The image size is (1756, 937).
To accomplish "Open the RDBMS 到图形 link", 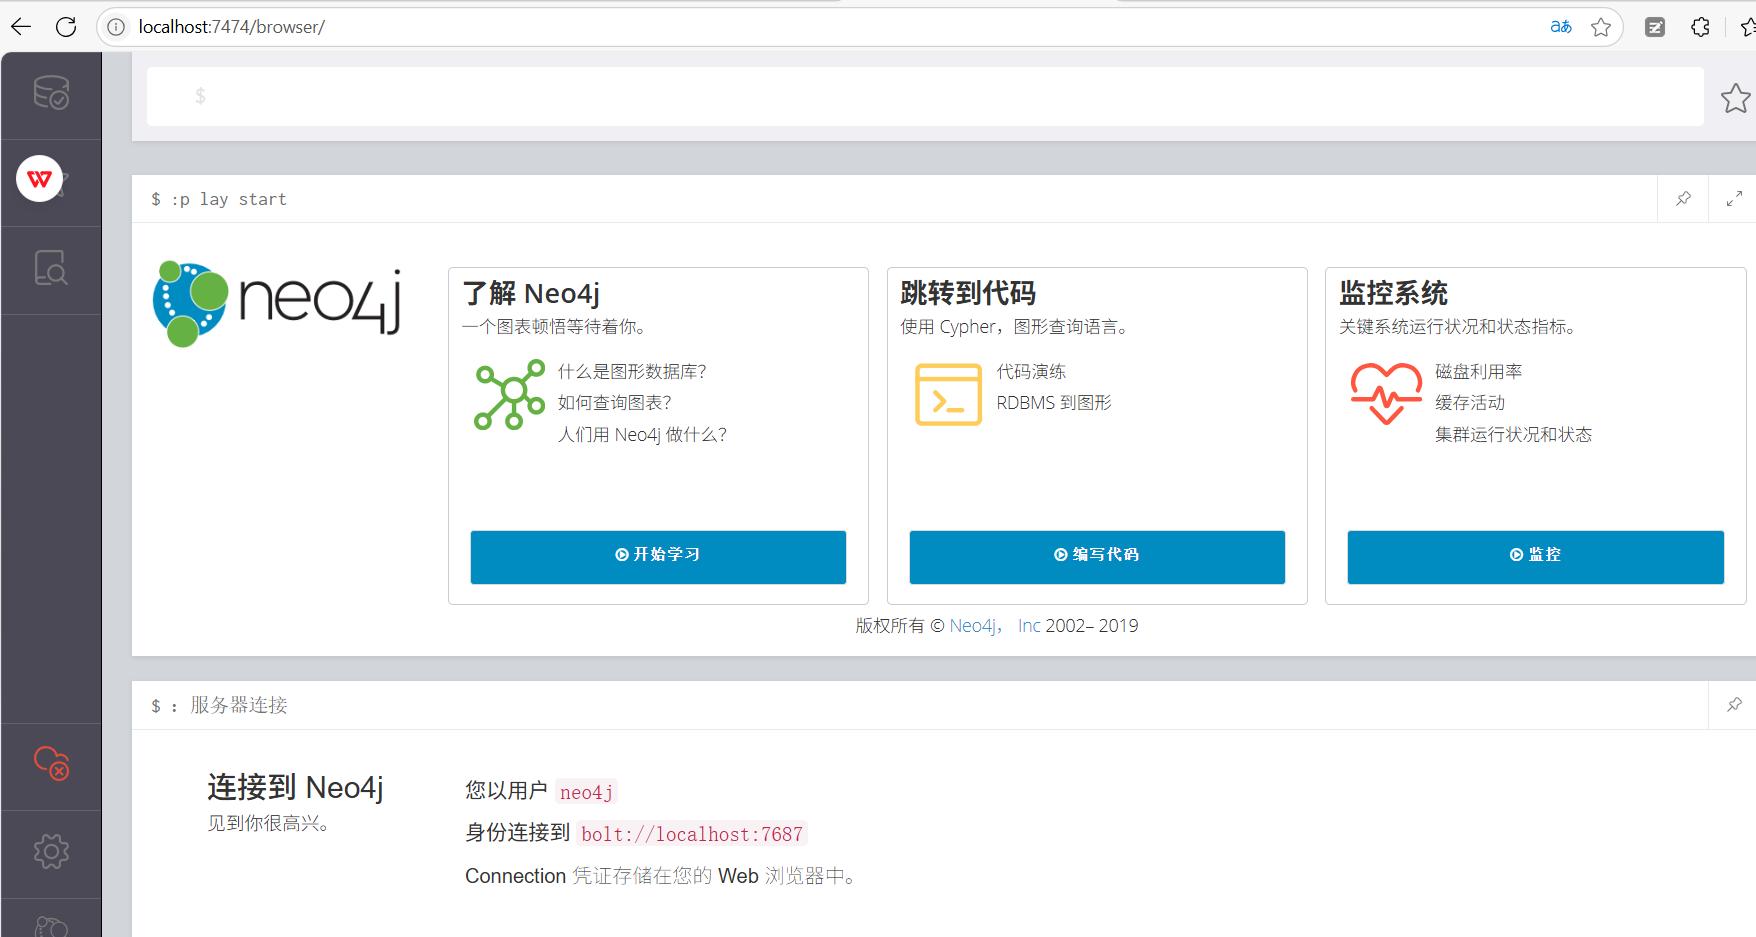I will point(1054,403).
